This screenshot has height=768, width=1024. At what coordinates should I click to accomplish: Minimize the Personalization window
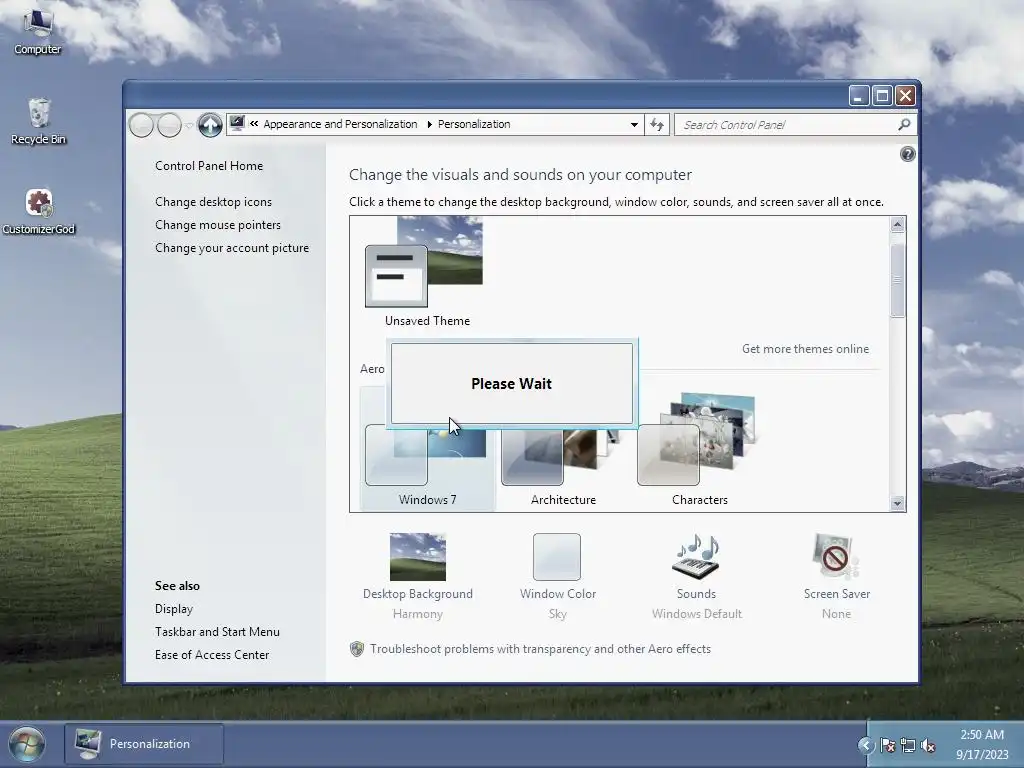859,96
